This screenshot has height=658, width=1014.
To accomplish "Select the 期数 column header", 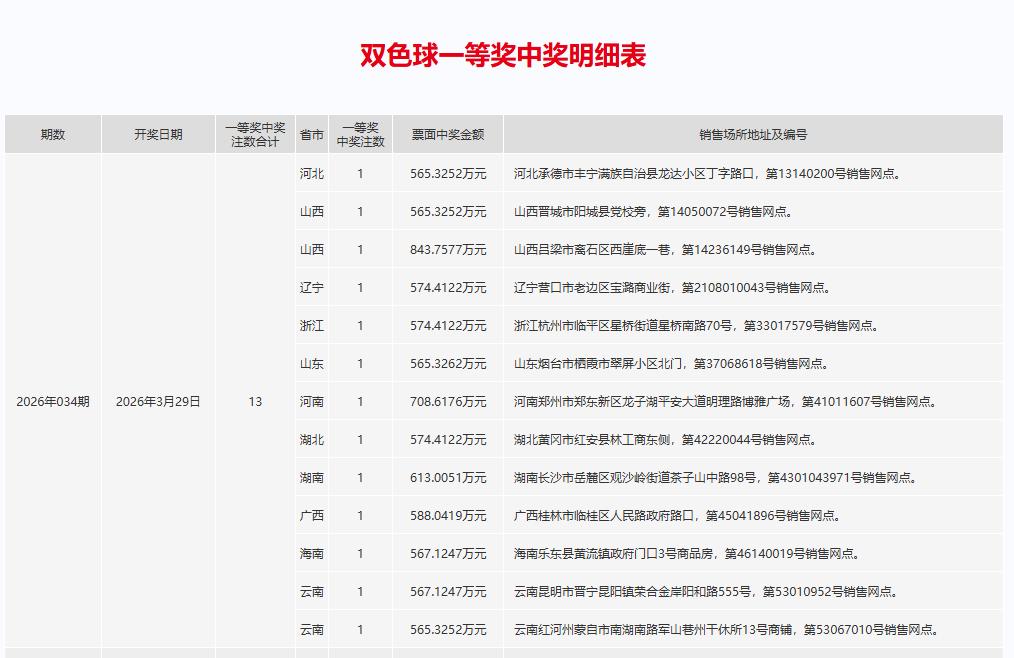I will (x=53, y=133).
